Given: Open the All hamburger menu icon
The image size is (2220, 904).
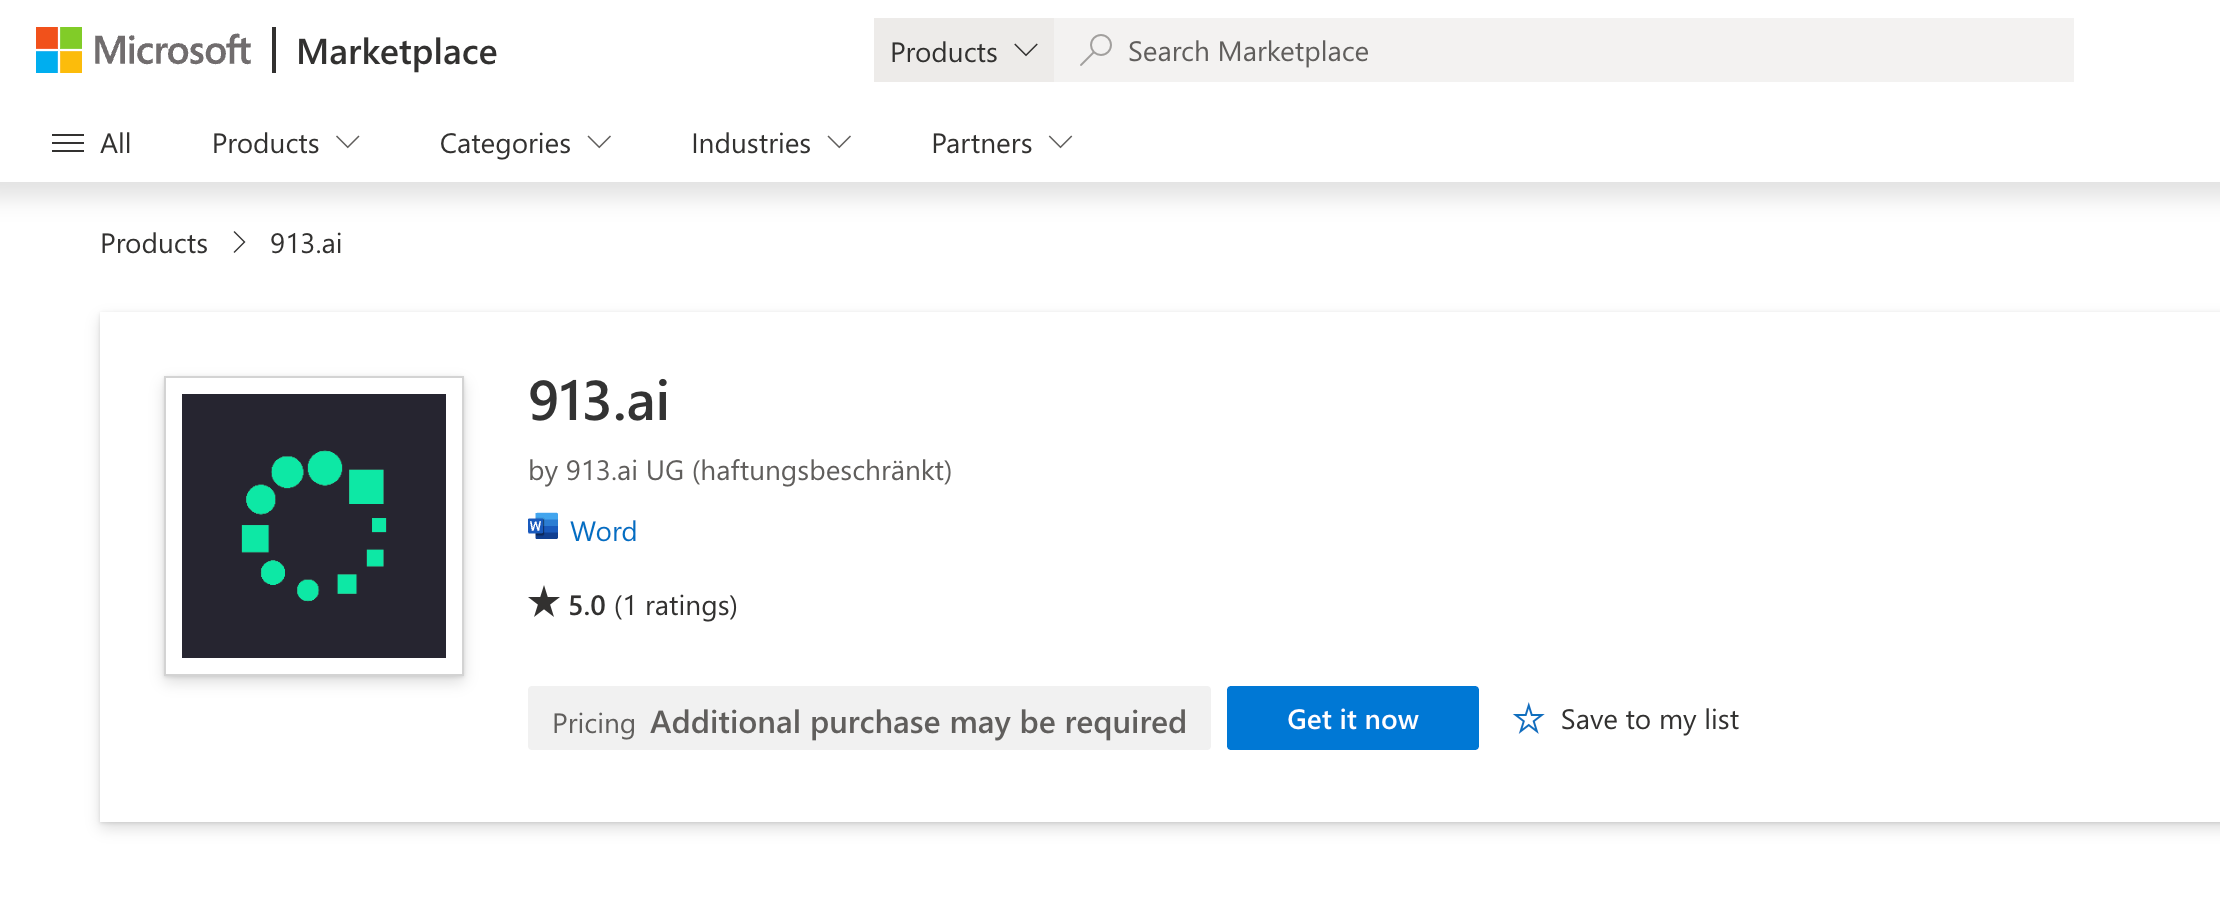Looking at the screenshot, I should (68, 143).
